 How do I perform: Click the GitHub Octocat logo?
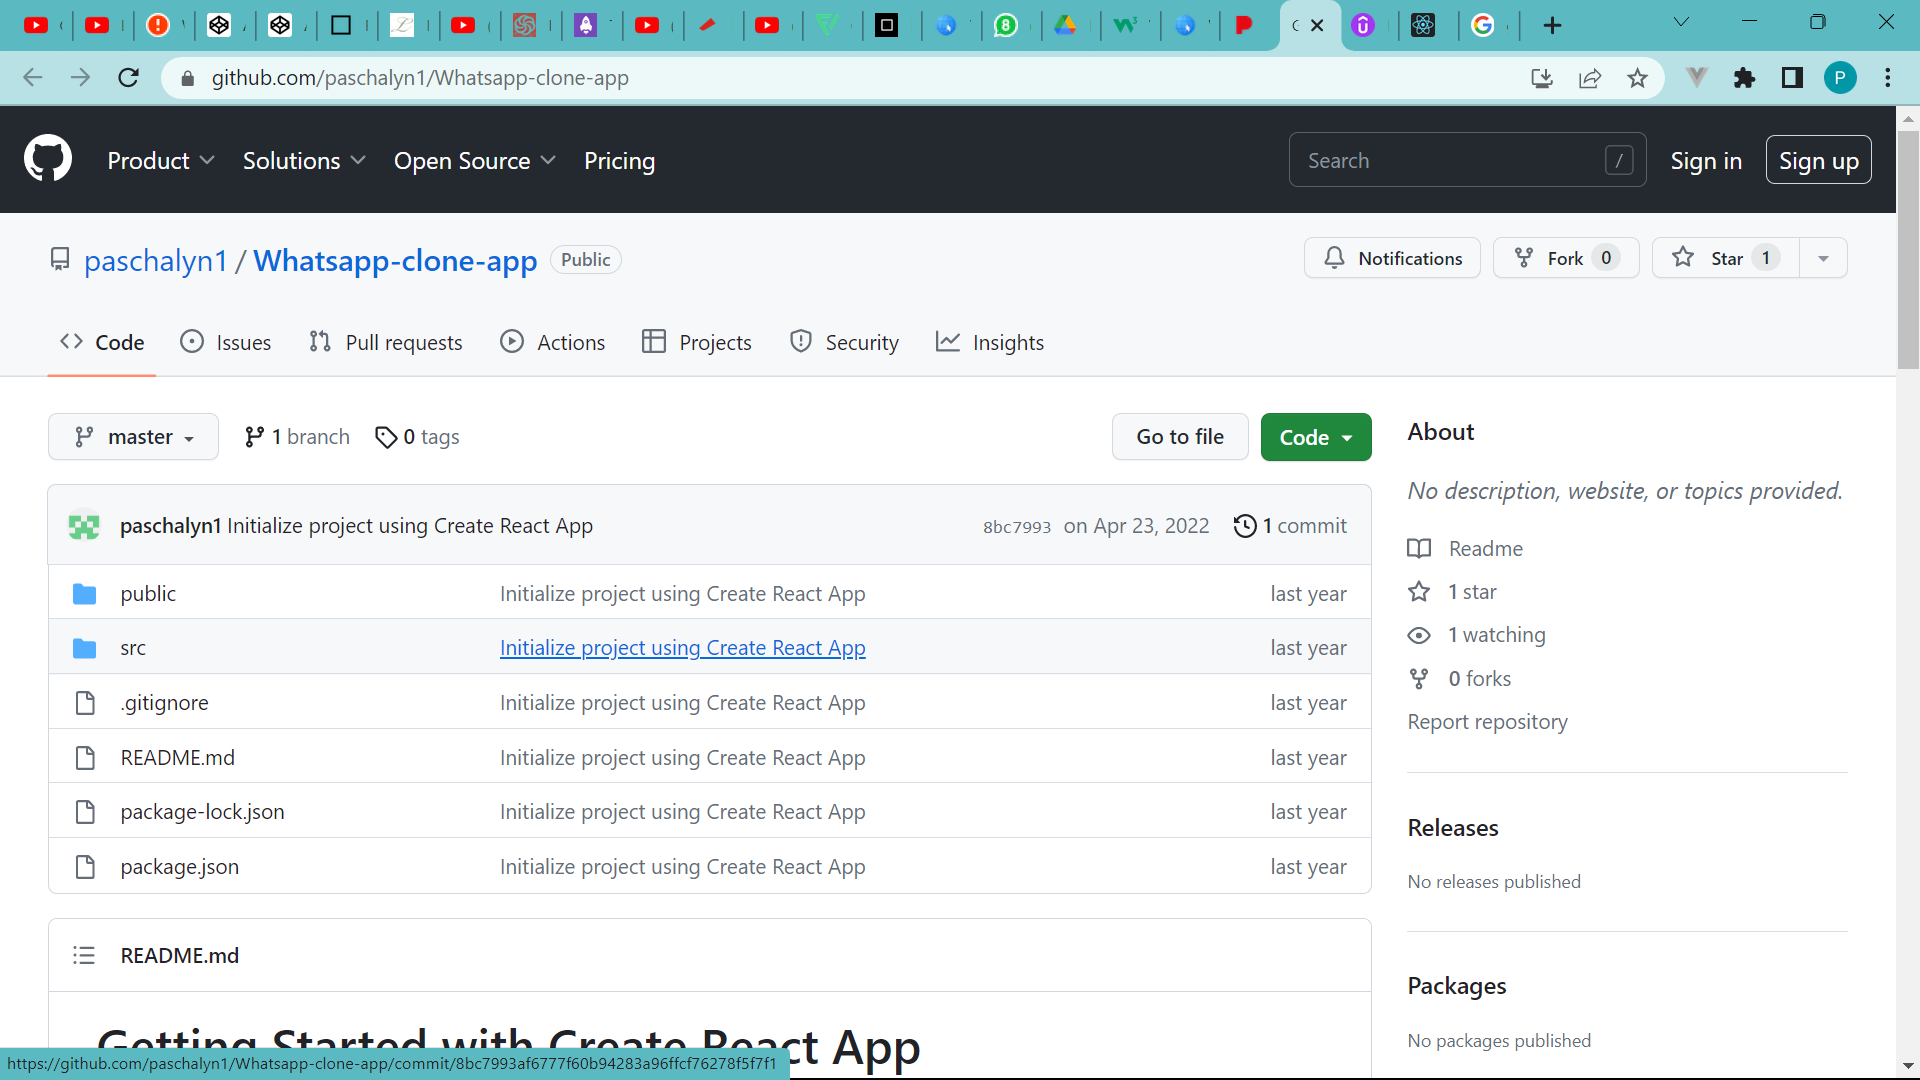pyautogui.click(x=48, y=160)
